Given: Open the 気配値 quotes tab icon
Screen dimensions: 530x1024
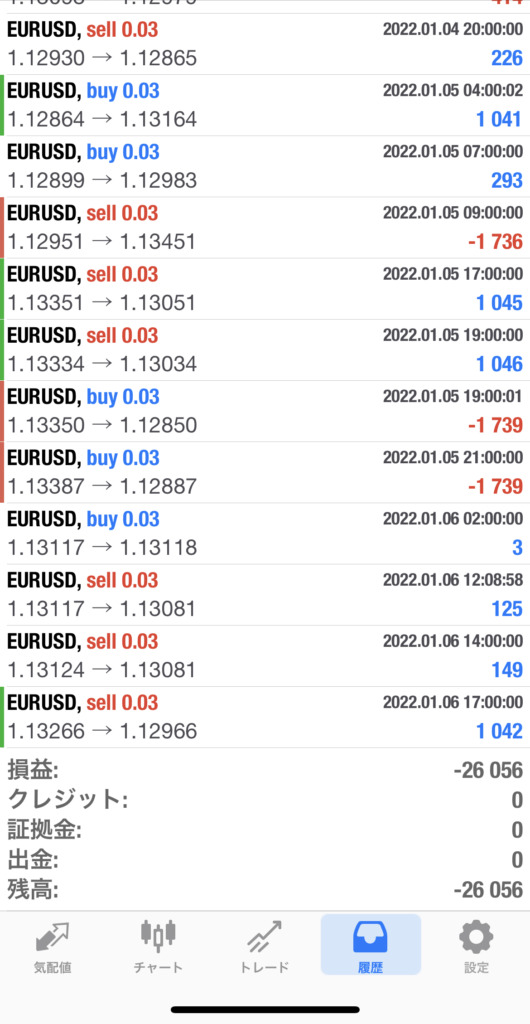Looking at the screenshot, I should point(52,938).
